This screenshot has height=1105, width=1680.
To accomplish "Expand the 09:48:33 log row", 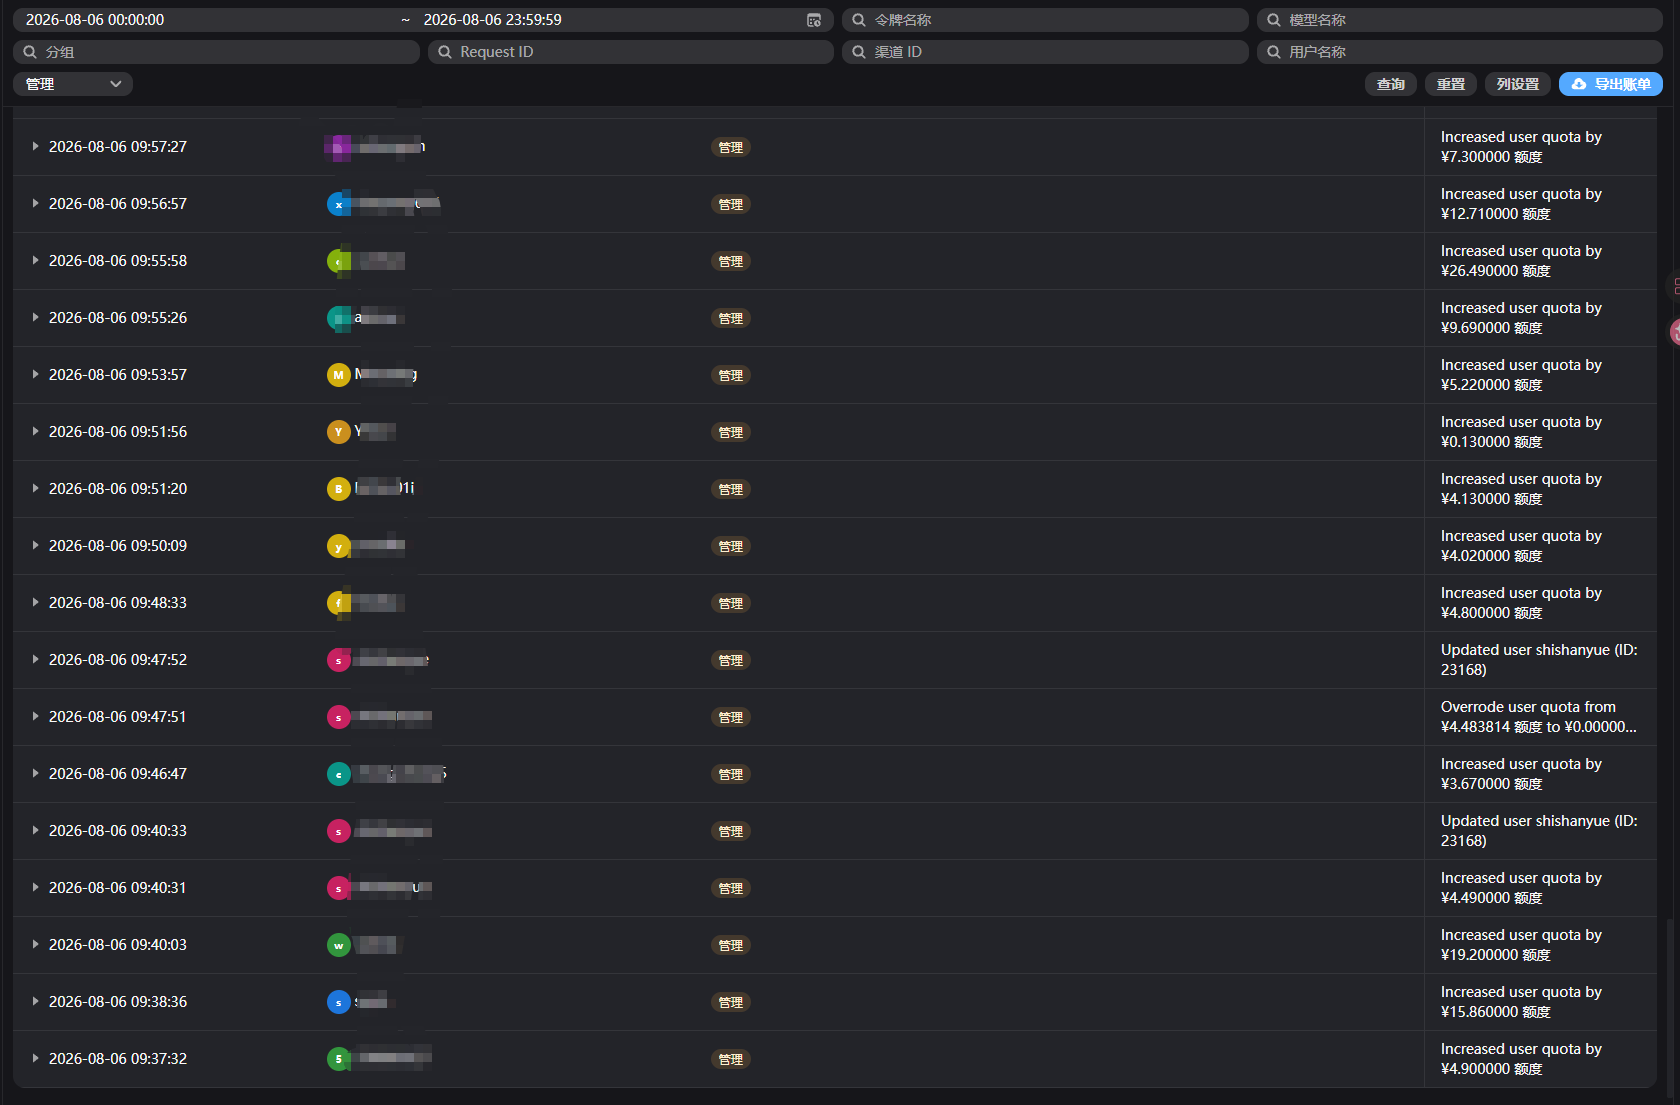I will coord(35,602).
